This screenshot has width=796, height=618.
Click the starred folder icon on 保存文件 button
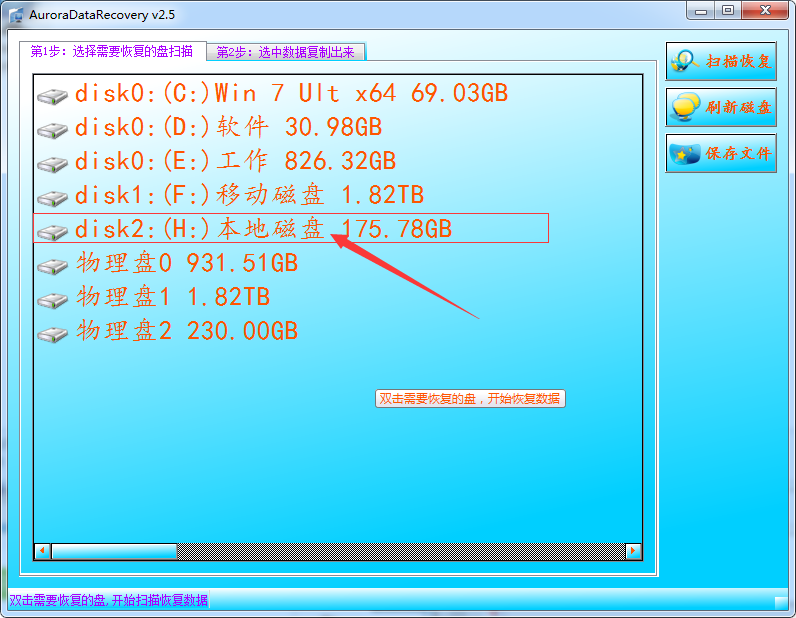[685, 153]
